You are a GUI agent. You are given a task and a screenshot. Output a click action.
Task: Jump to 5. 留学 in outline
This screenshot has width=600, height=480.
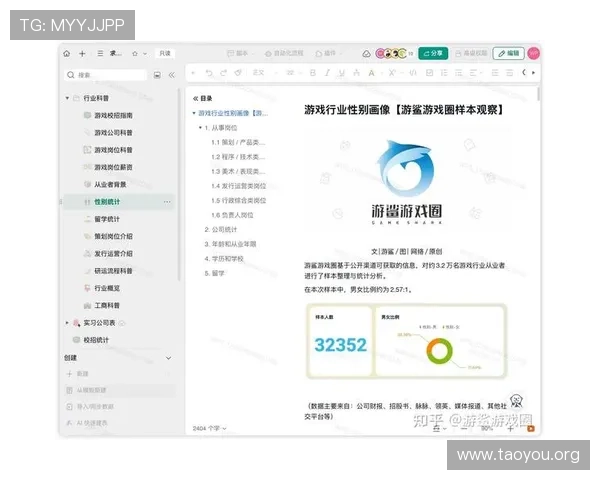214,273
